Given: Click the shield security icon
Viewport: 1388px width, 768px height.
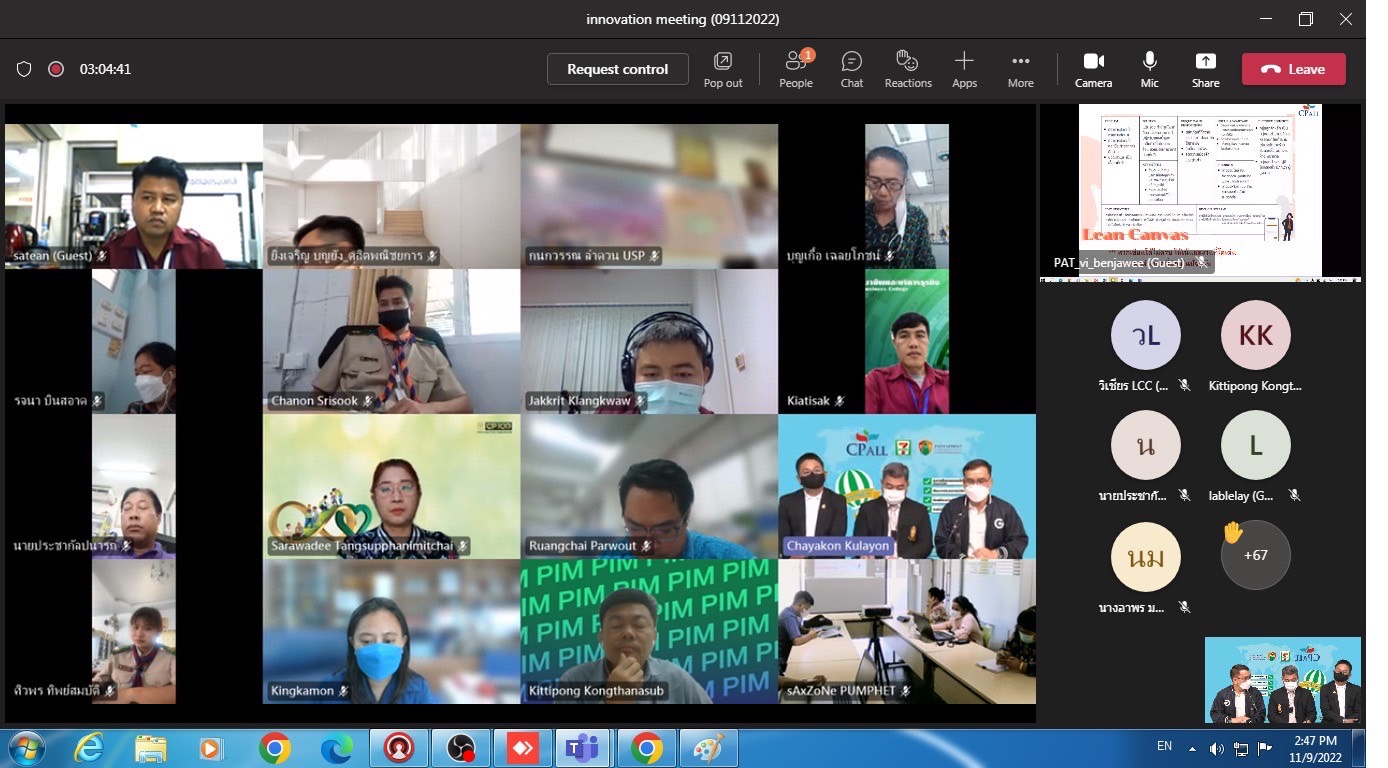Looking at the screenshot, I should coord(24,69).
